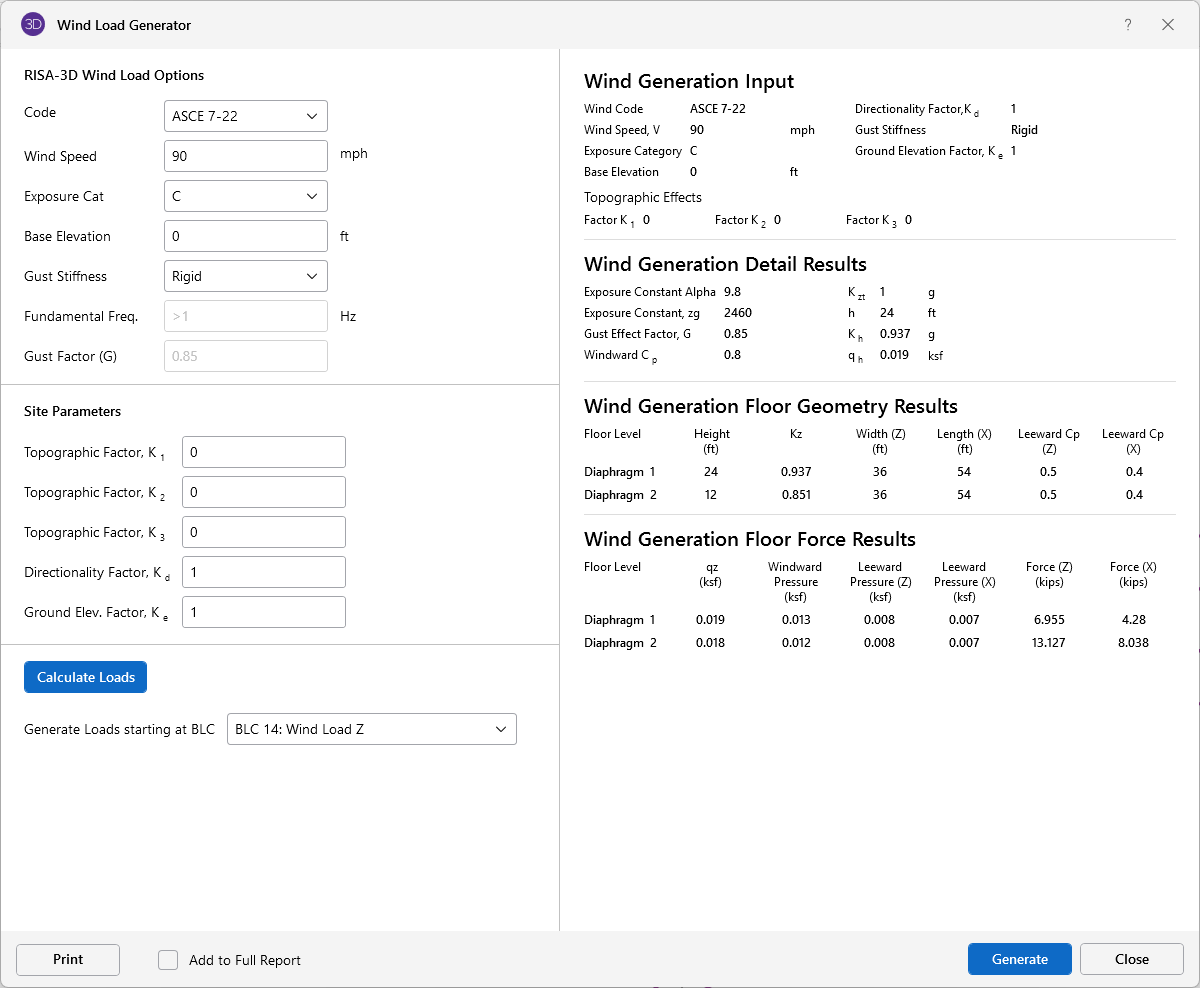The image size is (1200, 988).
Task: Expand the Generate Loads starting at BLC dropdown
Action: [371, 729]
